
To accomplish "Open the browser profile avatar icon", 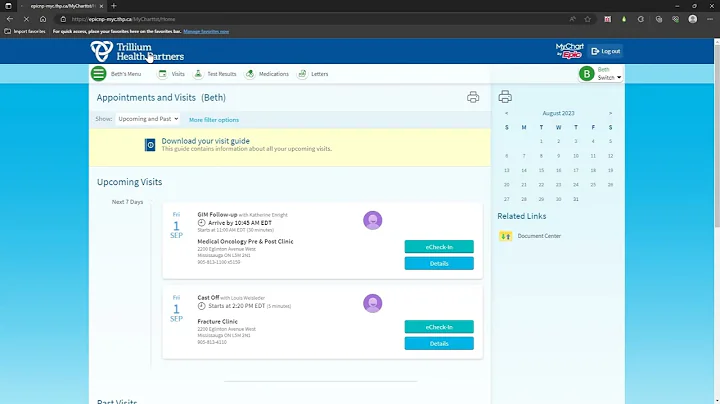I will coord(693,19).
